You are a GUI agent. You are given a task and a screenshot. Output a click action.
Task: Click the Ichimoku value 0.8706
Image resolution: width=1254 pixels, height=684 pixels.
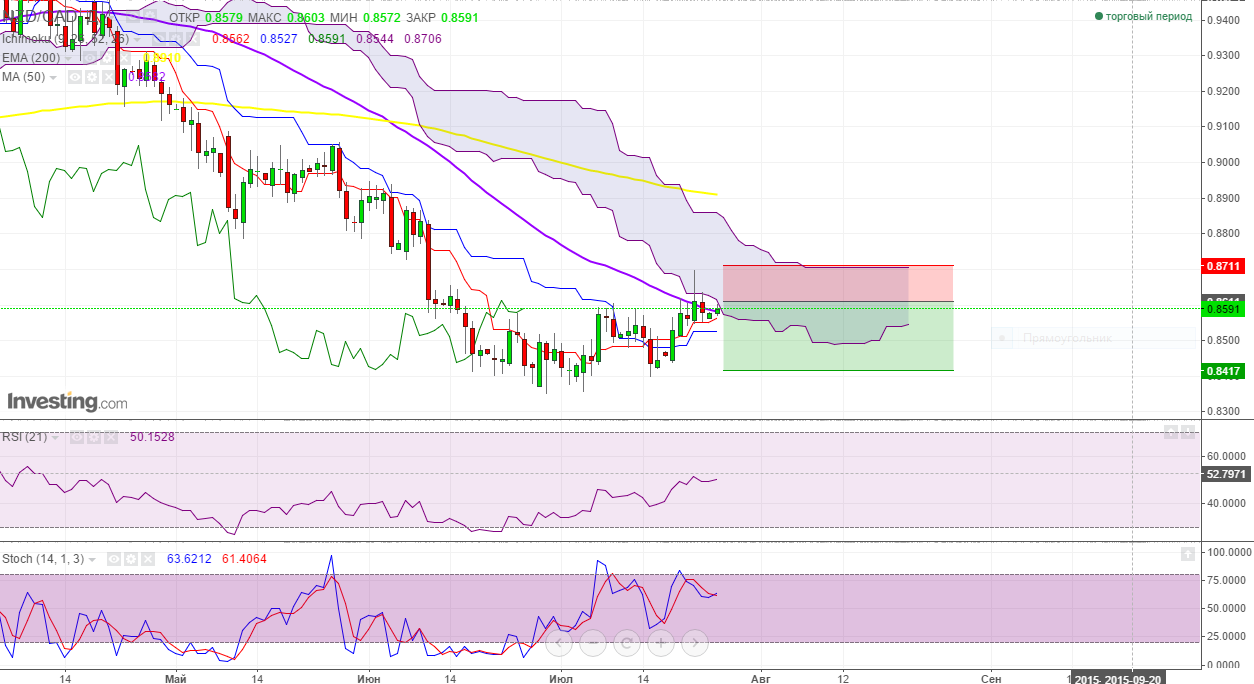[x=423, y=39]
